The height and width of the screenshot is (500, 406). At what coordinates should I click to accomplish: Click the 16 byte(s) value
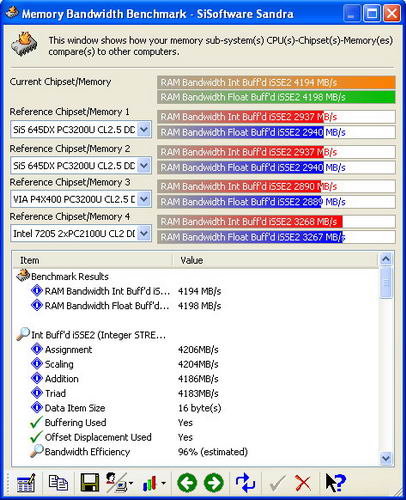(x=199, y=408)
